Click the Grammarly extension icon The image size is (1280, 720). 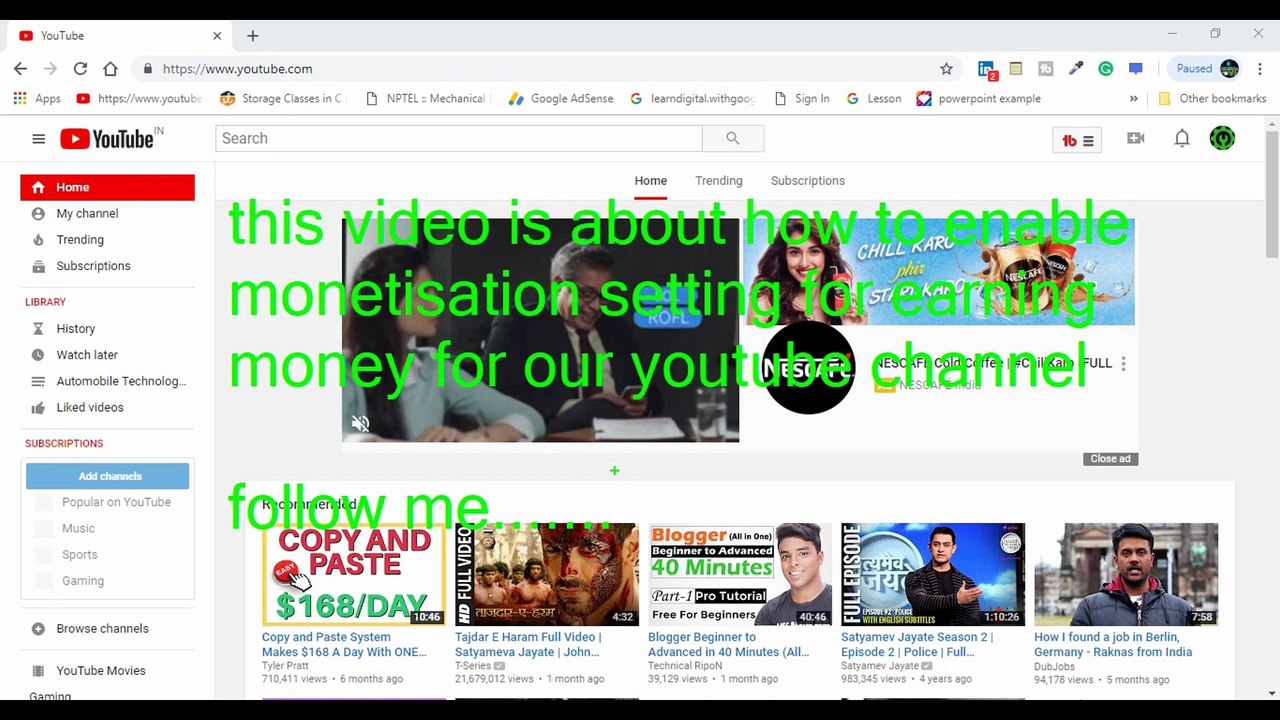(1105, 69)
